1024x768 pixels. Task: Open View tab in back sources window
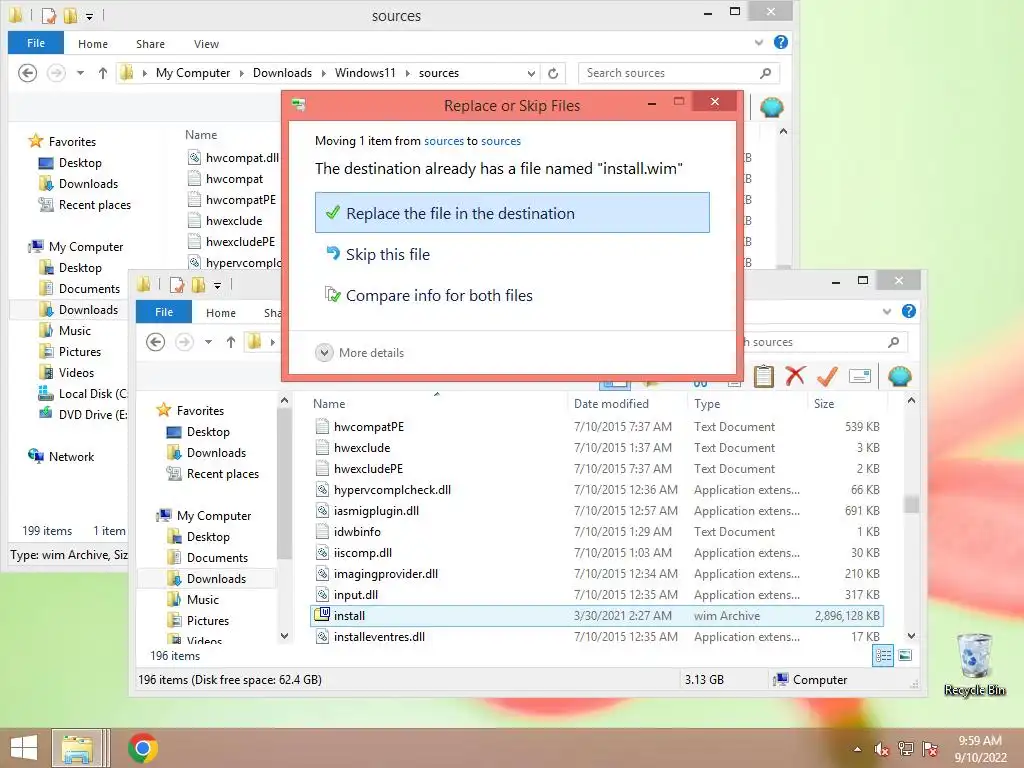click(206, 44)
